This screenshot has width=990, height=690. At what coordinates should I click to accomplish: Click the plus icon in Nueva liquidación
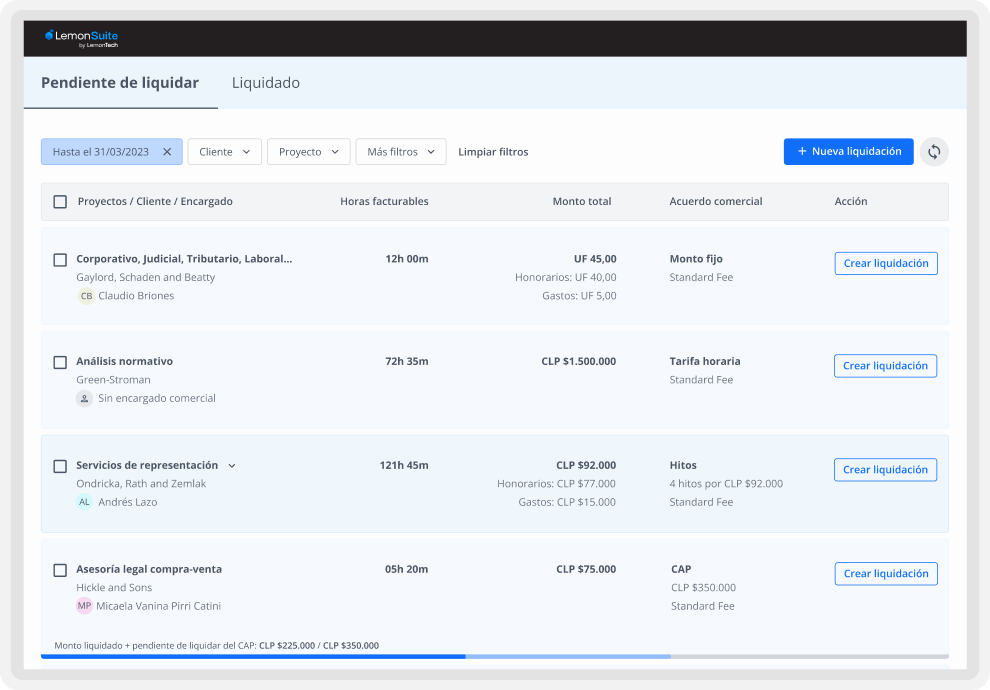click(802, 152)
